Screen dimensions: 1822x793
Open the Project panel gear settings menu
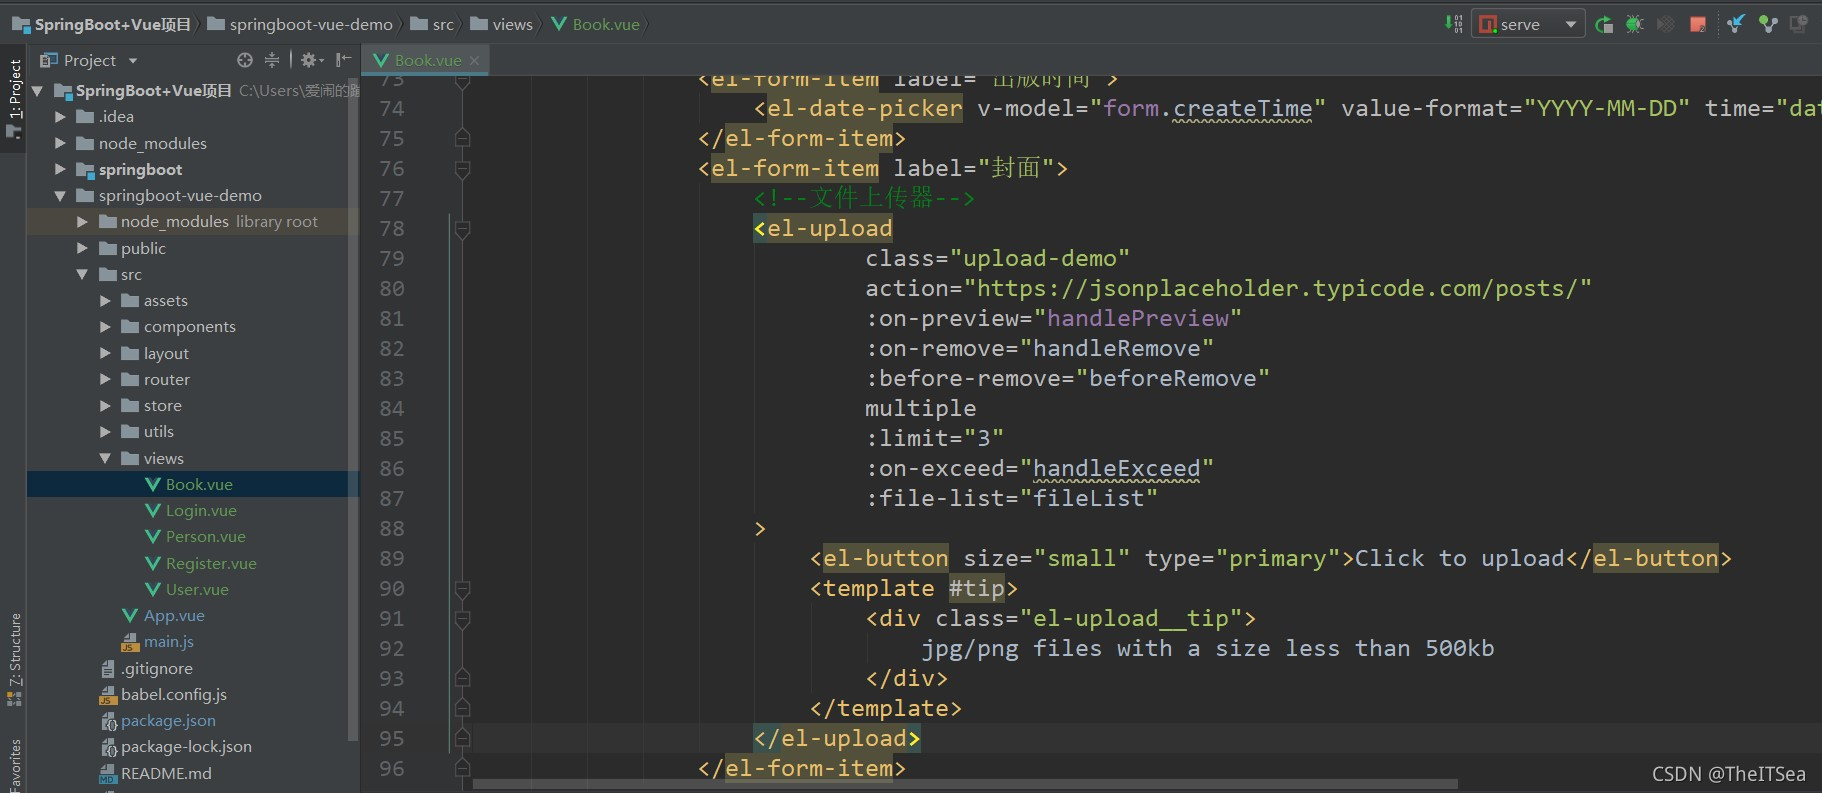(312, 60)
